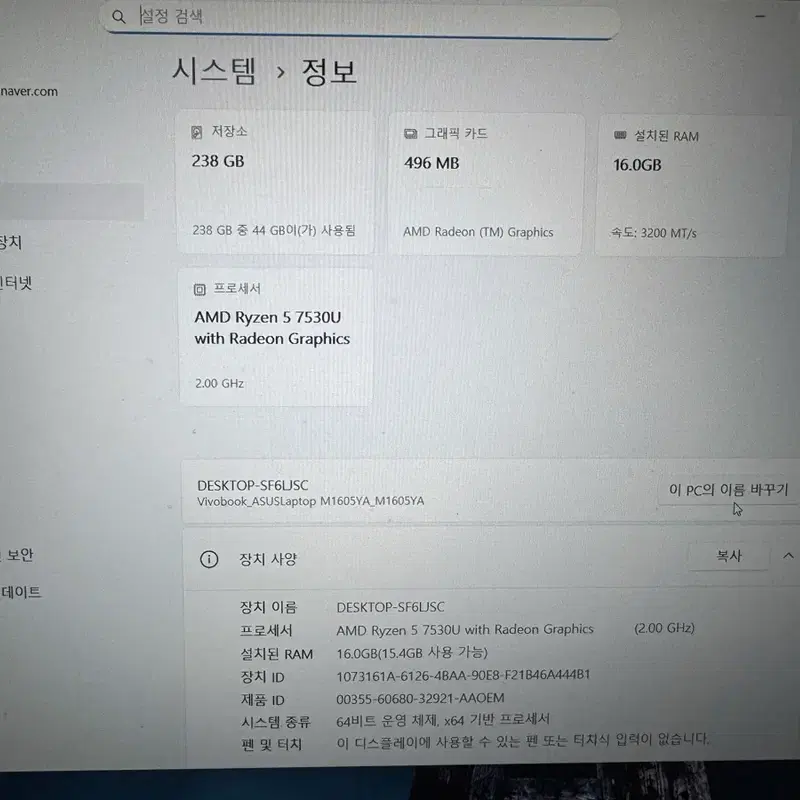Click 16.0GB(15.4GB 사용 가능) value
Viewport: 800px width, 800px height.
pyautogui.click(x=412, y=653)
